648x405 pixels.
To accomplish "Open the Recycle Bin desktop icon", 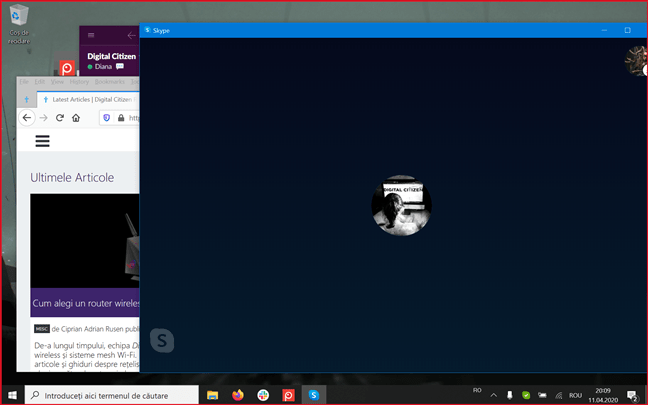I will tap(19, 24).
